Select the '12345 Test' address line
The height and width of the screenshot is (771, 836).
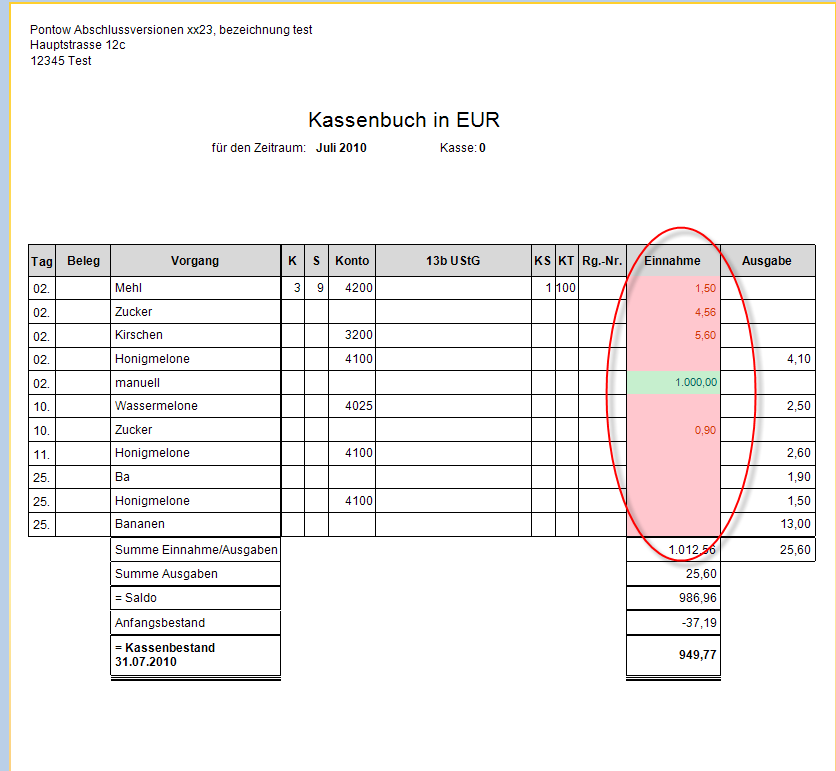click(x=61, y=61)
